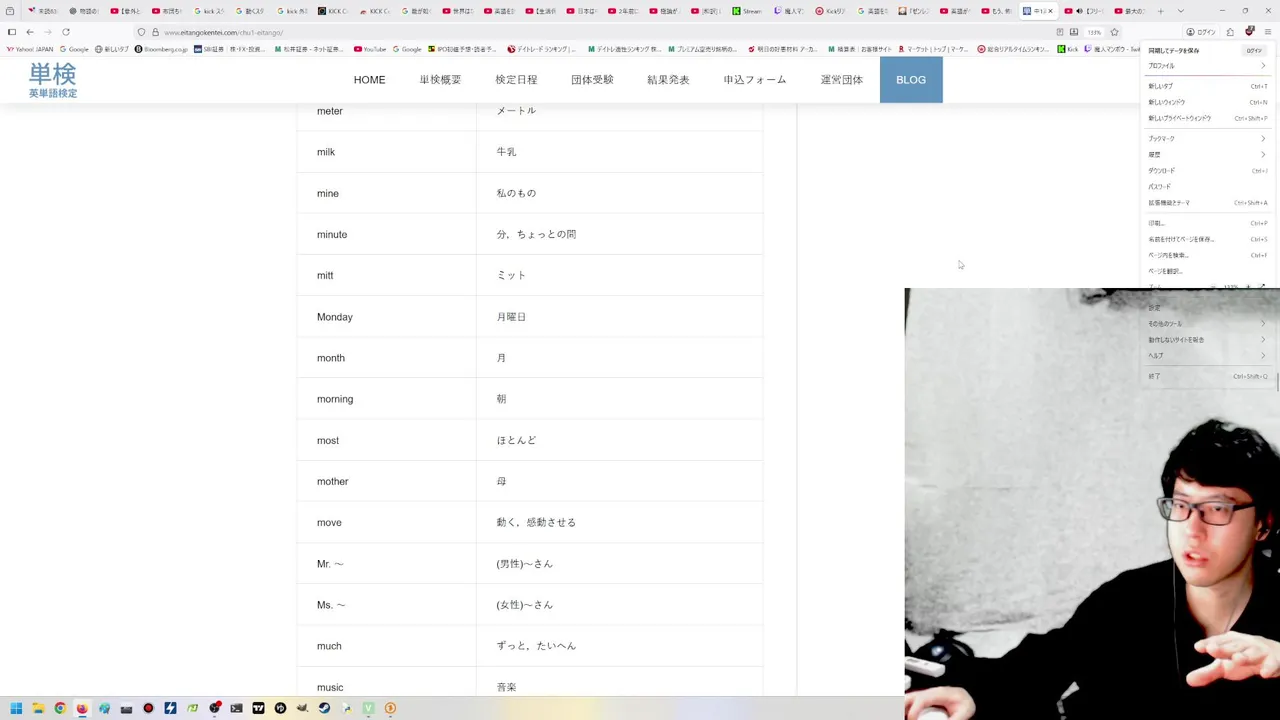Click the word "milk" in the table
Image resolution: width=1280 pixels, height=720 pixels.
point(326,152)
